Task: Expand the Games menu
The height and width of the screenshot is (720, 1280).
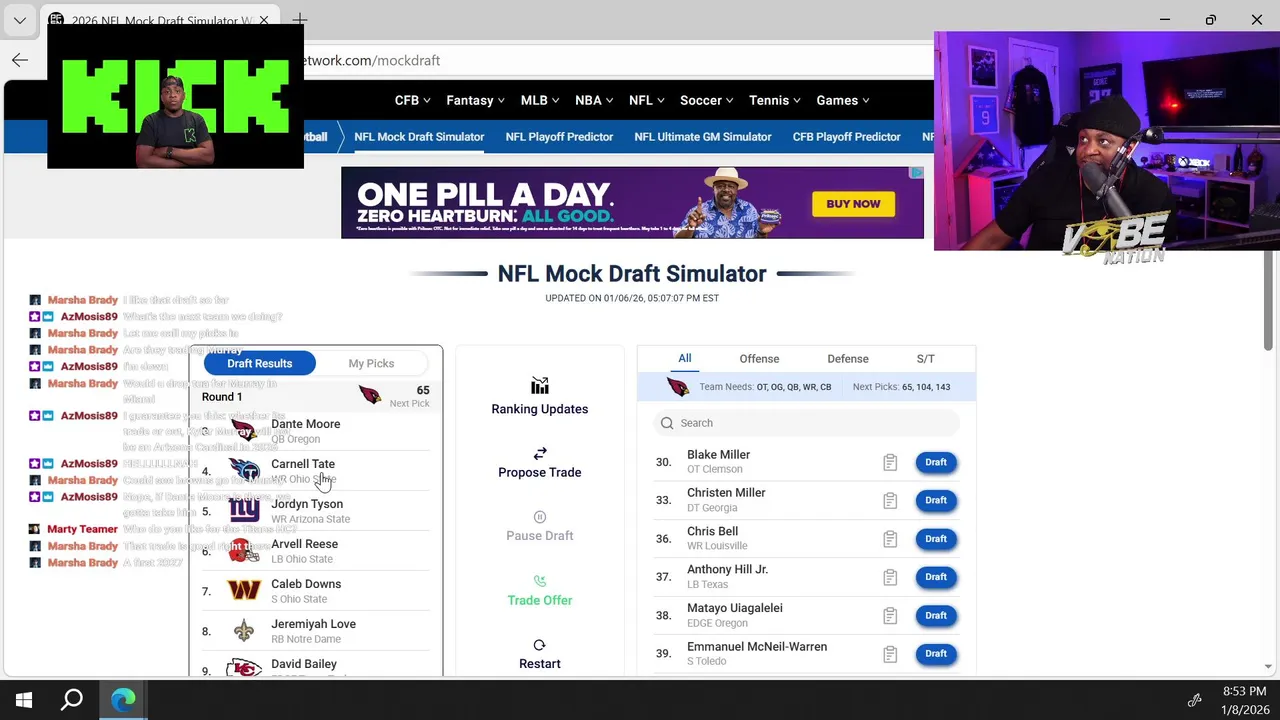Action: (843, 100)
